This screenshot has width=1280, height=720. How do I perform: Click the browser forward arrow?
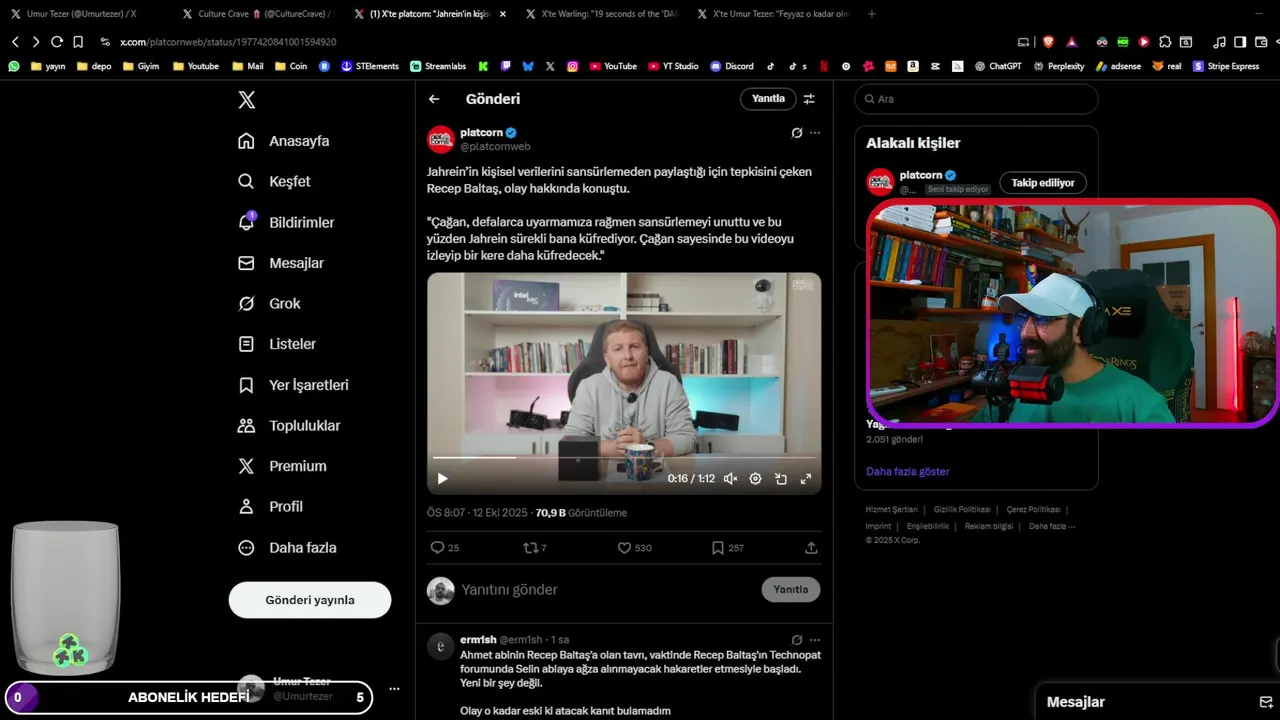click(x=36, y=42)
